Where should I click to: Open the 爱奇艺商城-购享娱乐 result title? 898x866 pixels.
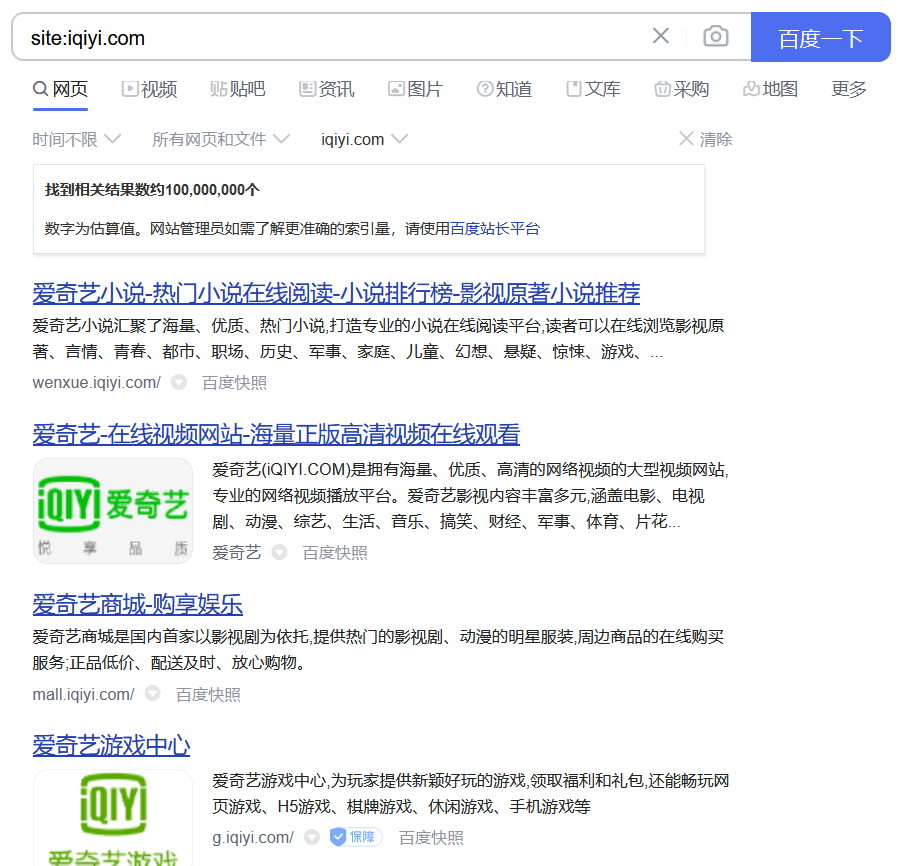pyautogui.click(x=137, y=604)
